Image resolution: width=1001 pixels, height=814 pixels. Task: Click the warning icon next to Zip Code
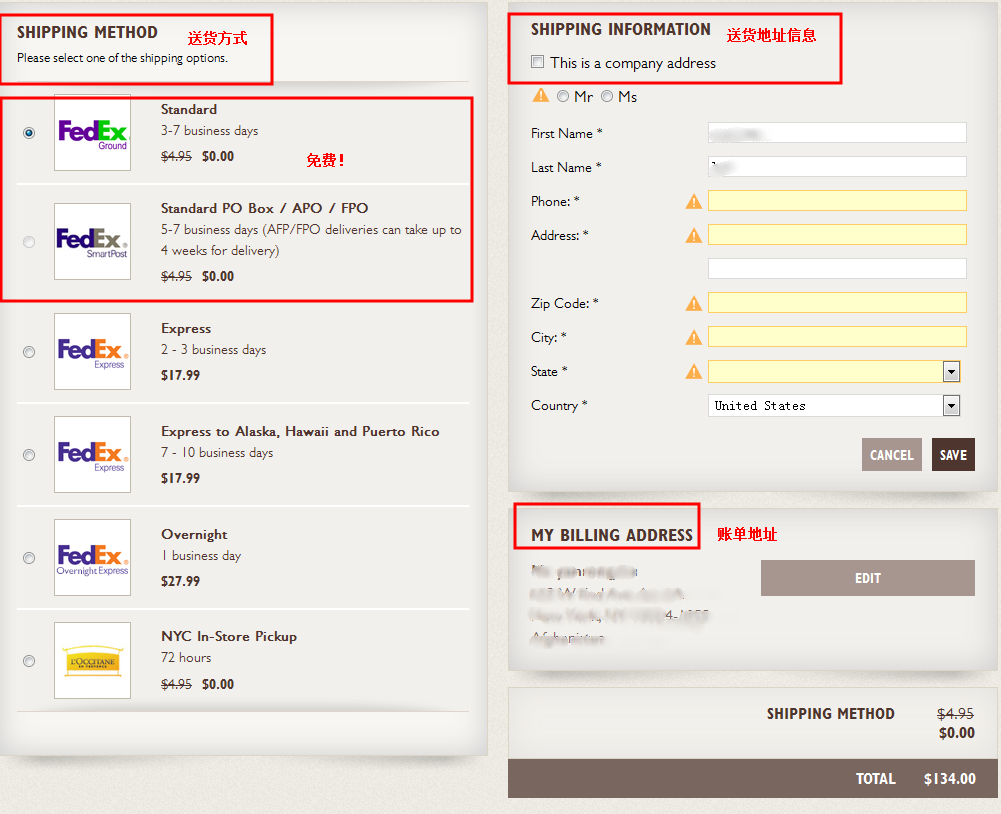pyautogui.click(x=693, y=304)
